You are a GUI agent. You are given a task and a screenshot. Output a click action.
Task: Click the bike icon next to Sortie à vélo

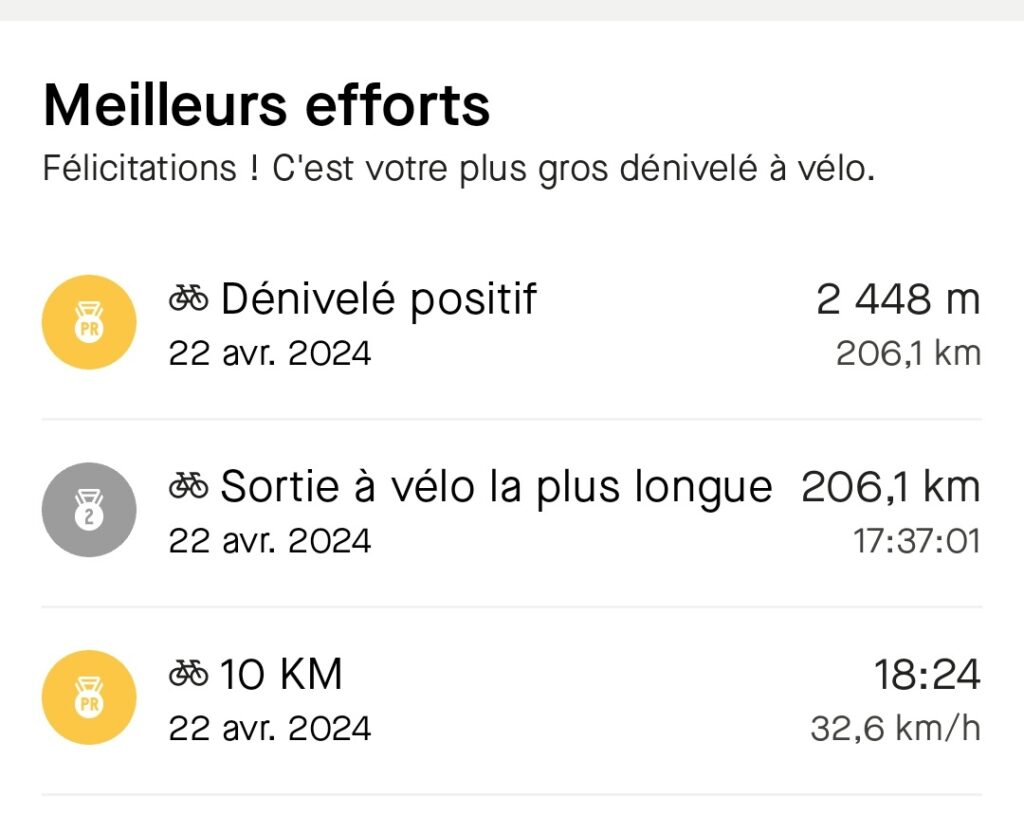tap(189, 487)
